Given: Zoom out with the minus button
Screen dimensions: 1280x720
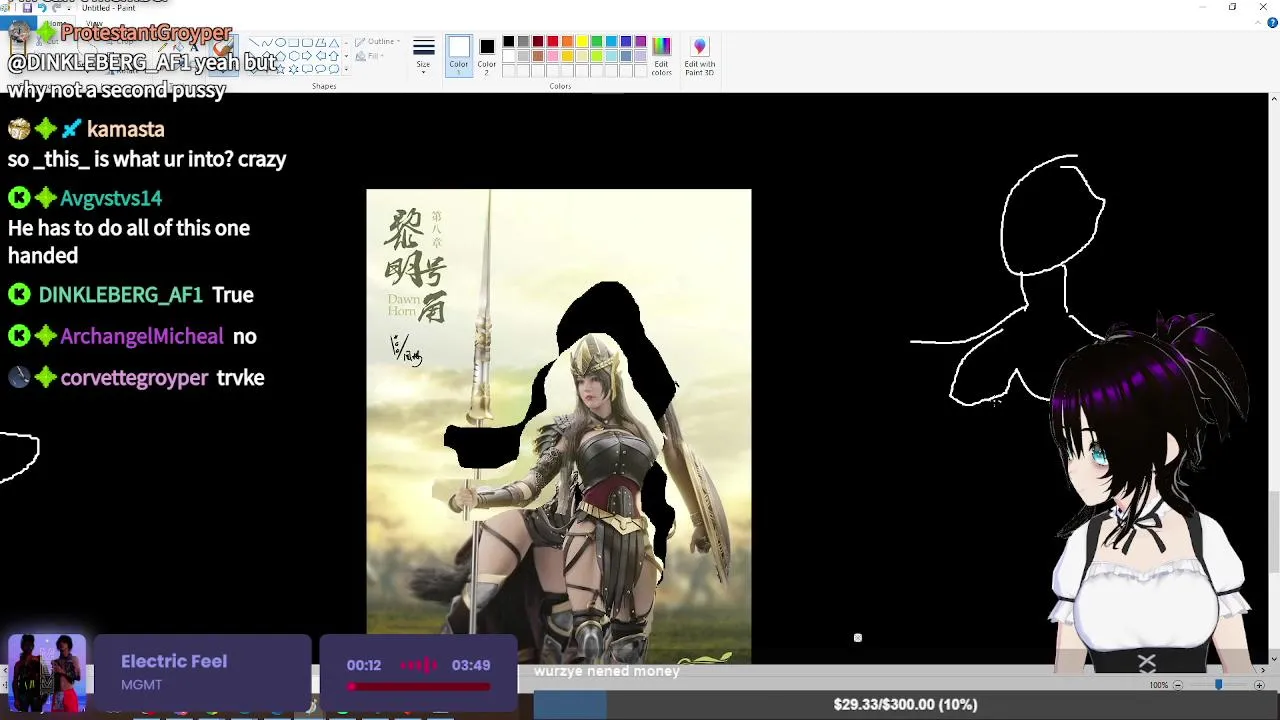Looking at the screenshot, I should coord(1178,685).
